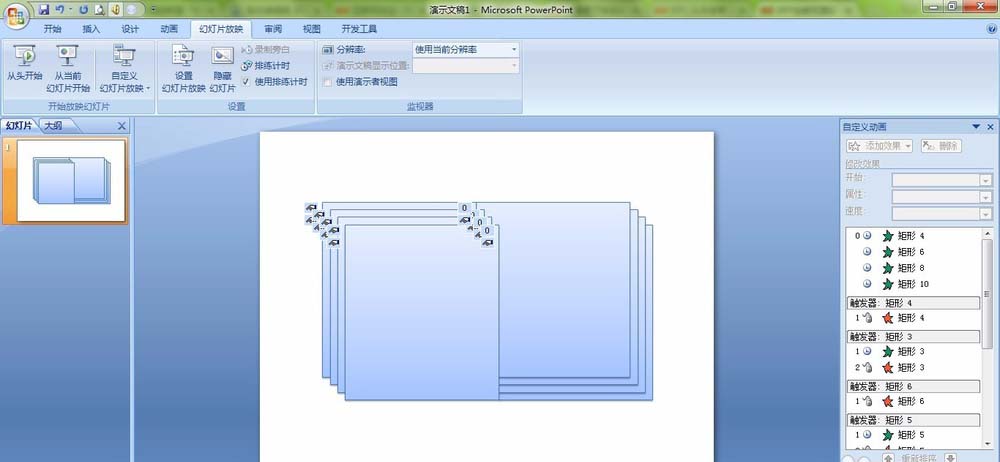Switch to the 开始 ribbon tab
The height and width of the screenshot is (462, 1000).
[x=52, y=29]
